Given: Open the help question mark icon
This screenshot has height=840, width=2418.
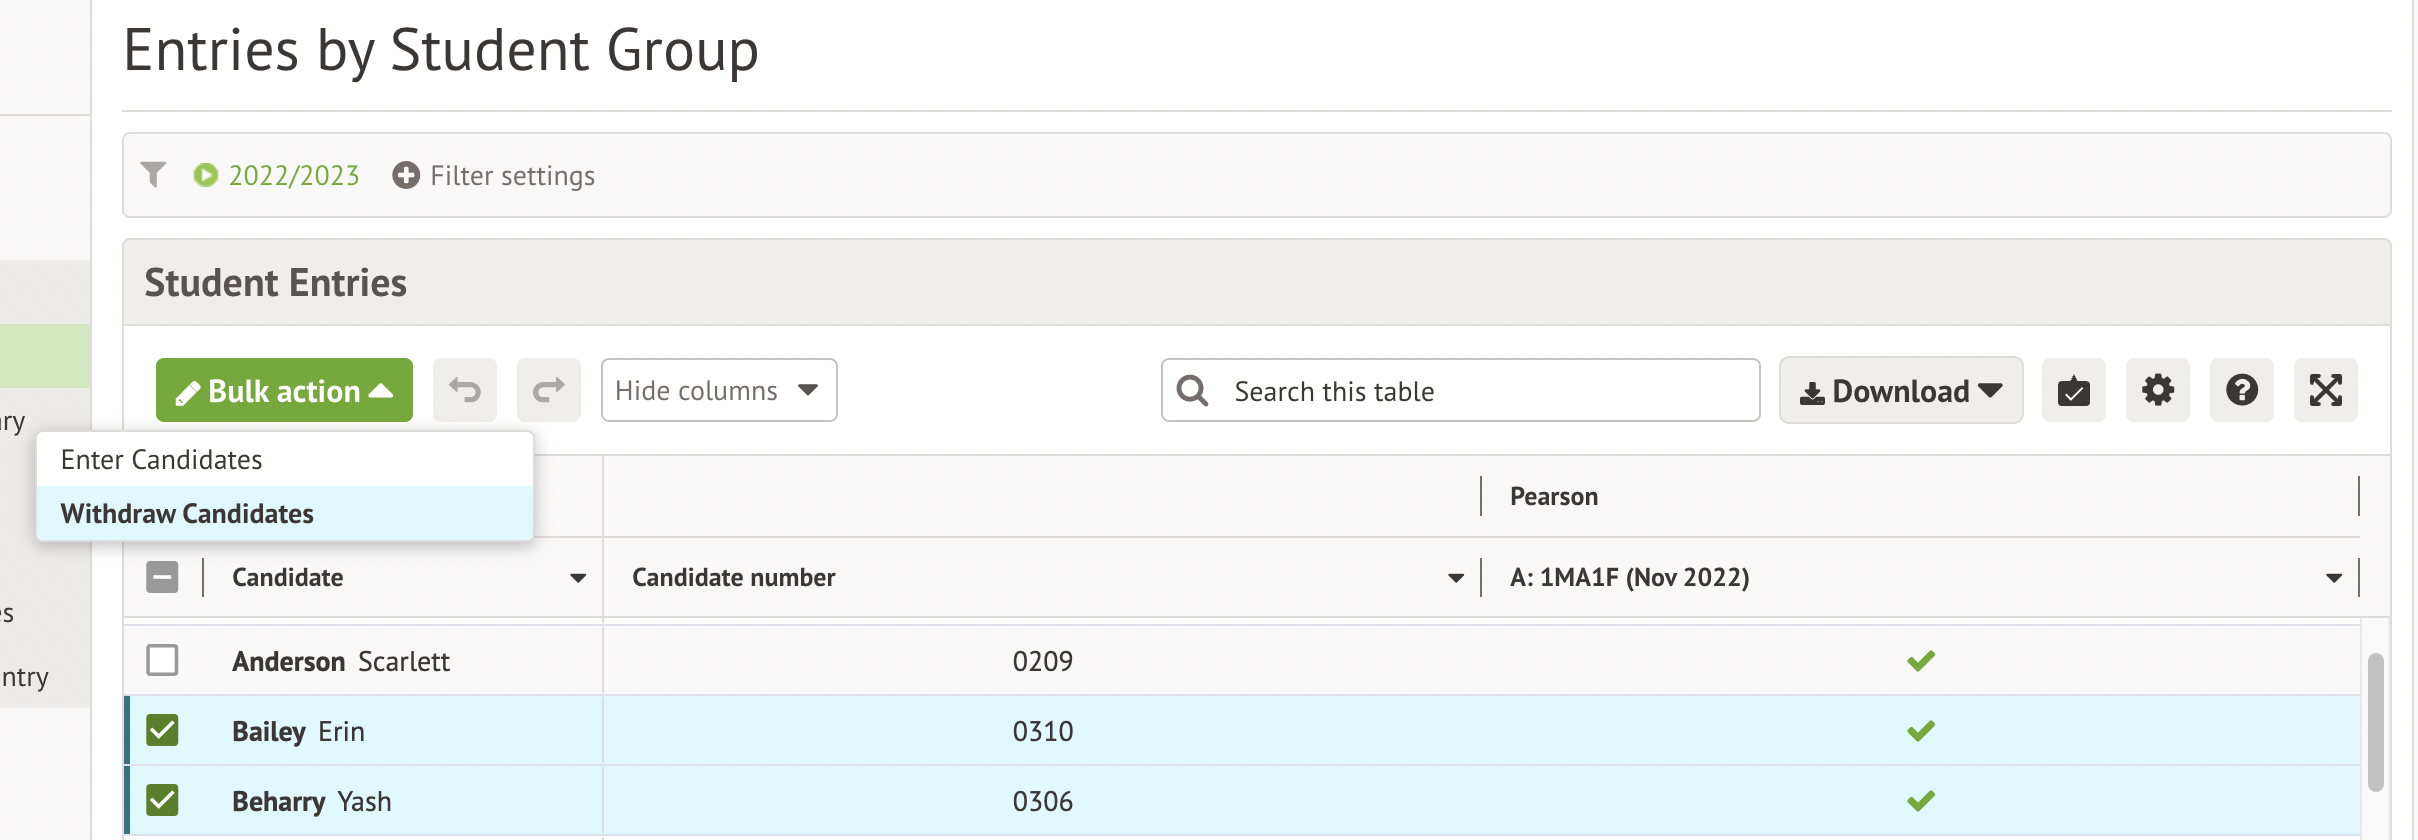Looking at the screenshot, I should [x=2241, y=390].
